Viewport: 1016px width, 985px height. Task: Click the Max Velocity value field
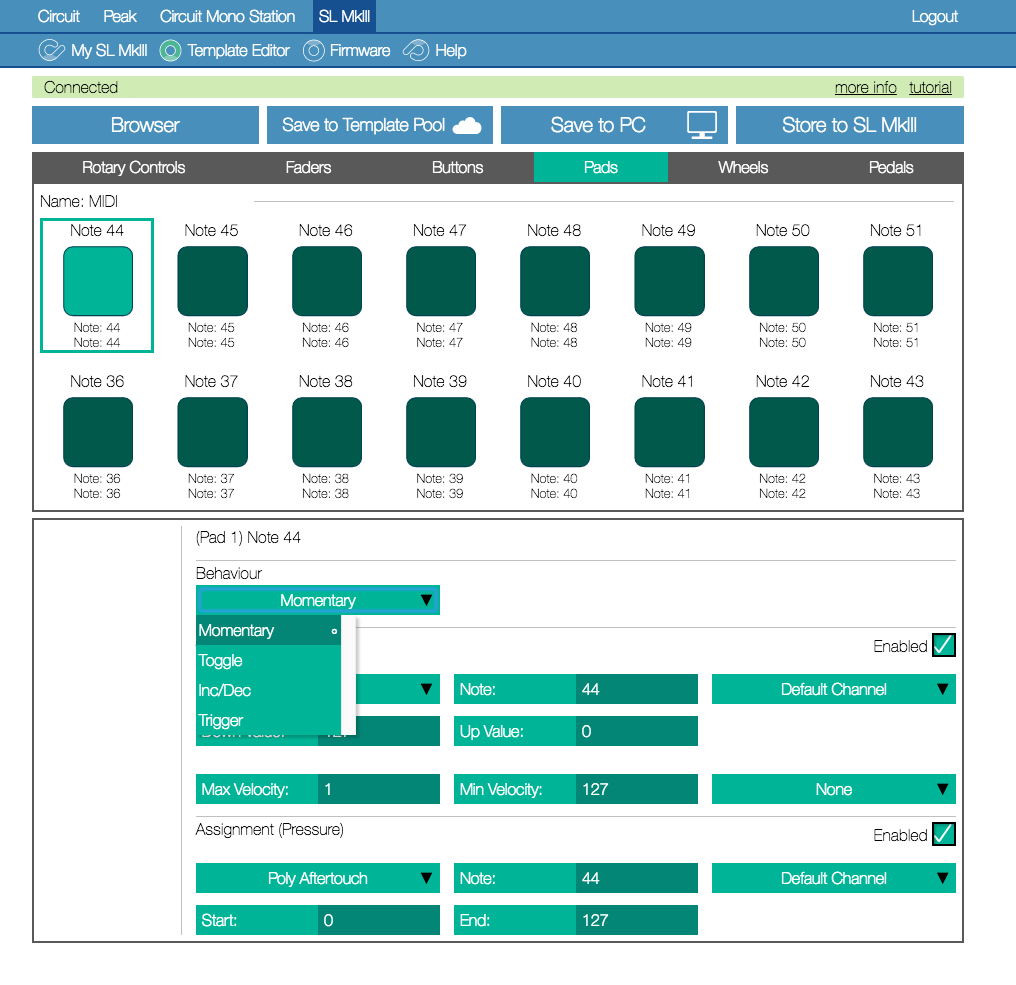[x=378, y=789]
